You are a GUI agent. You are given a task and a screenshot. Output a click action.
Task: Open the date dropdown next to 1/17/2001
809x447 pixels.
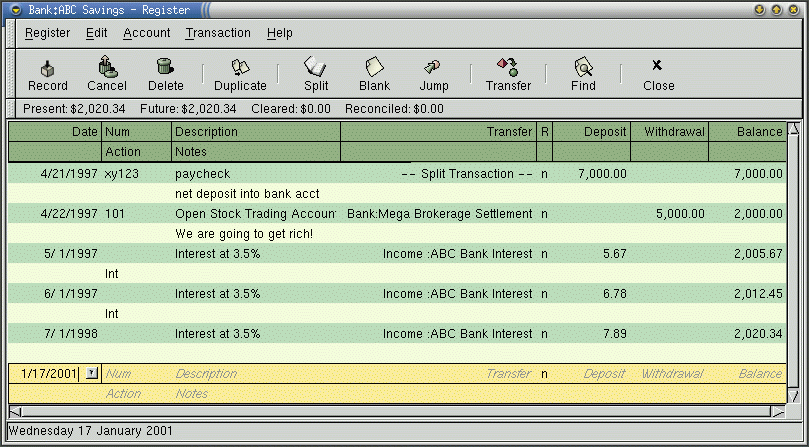click(x=91, y=374)
